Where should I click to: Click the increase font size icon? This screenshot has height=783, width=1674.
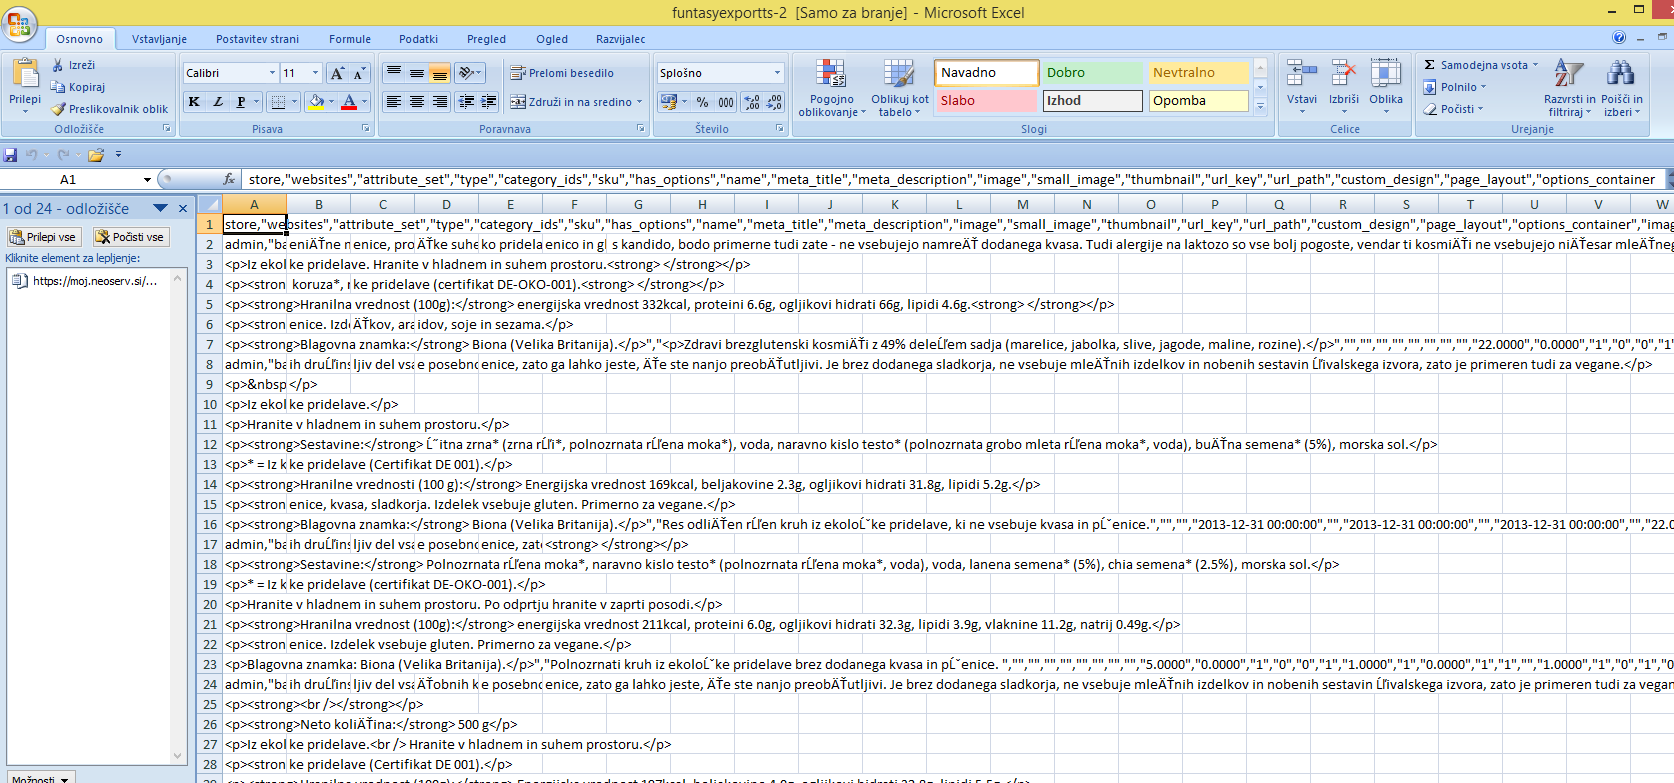(x=337, y=73)
